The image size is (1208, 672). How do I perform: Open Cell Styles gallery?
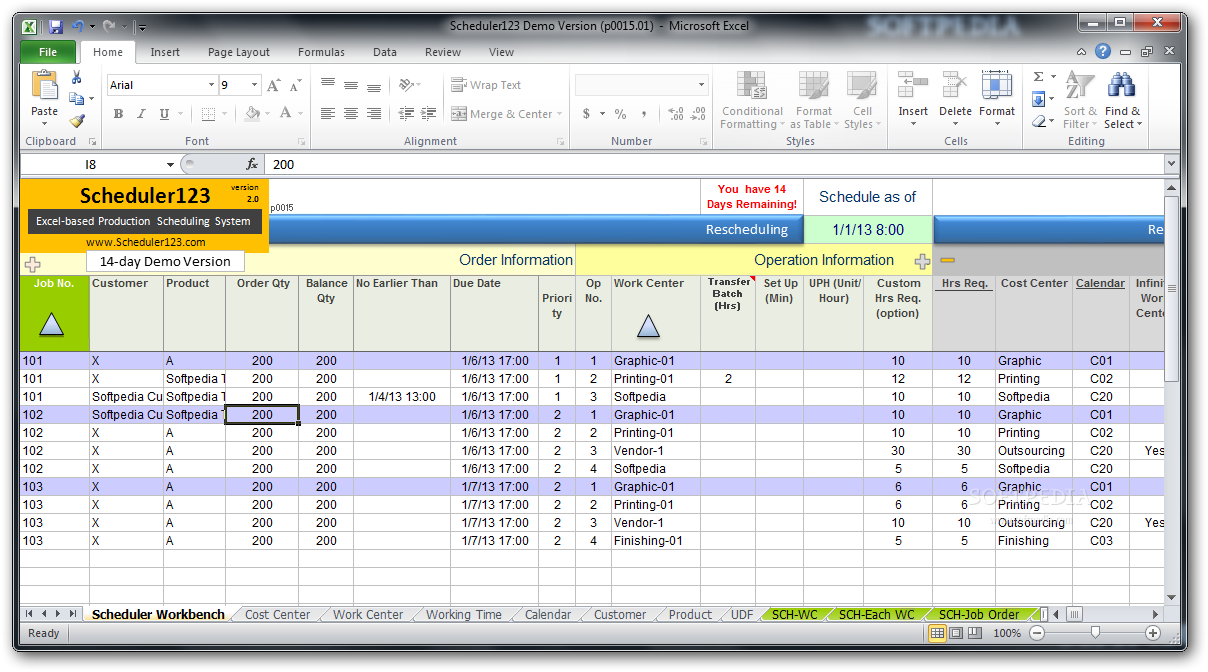pos(862,100)
